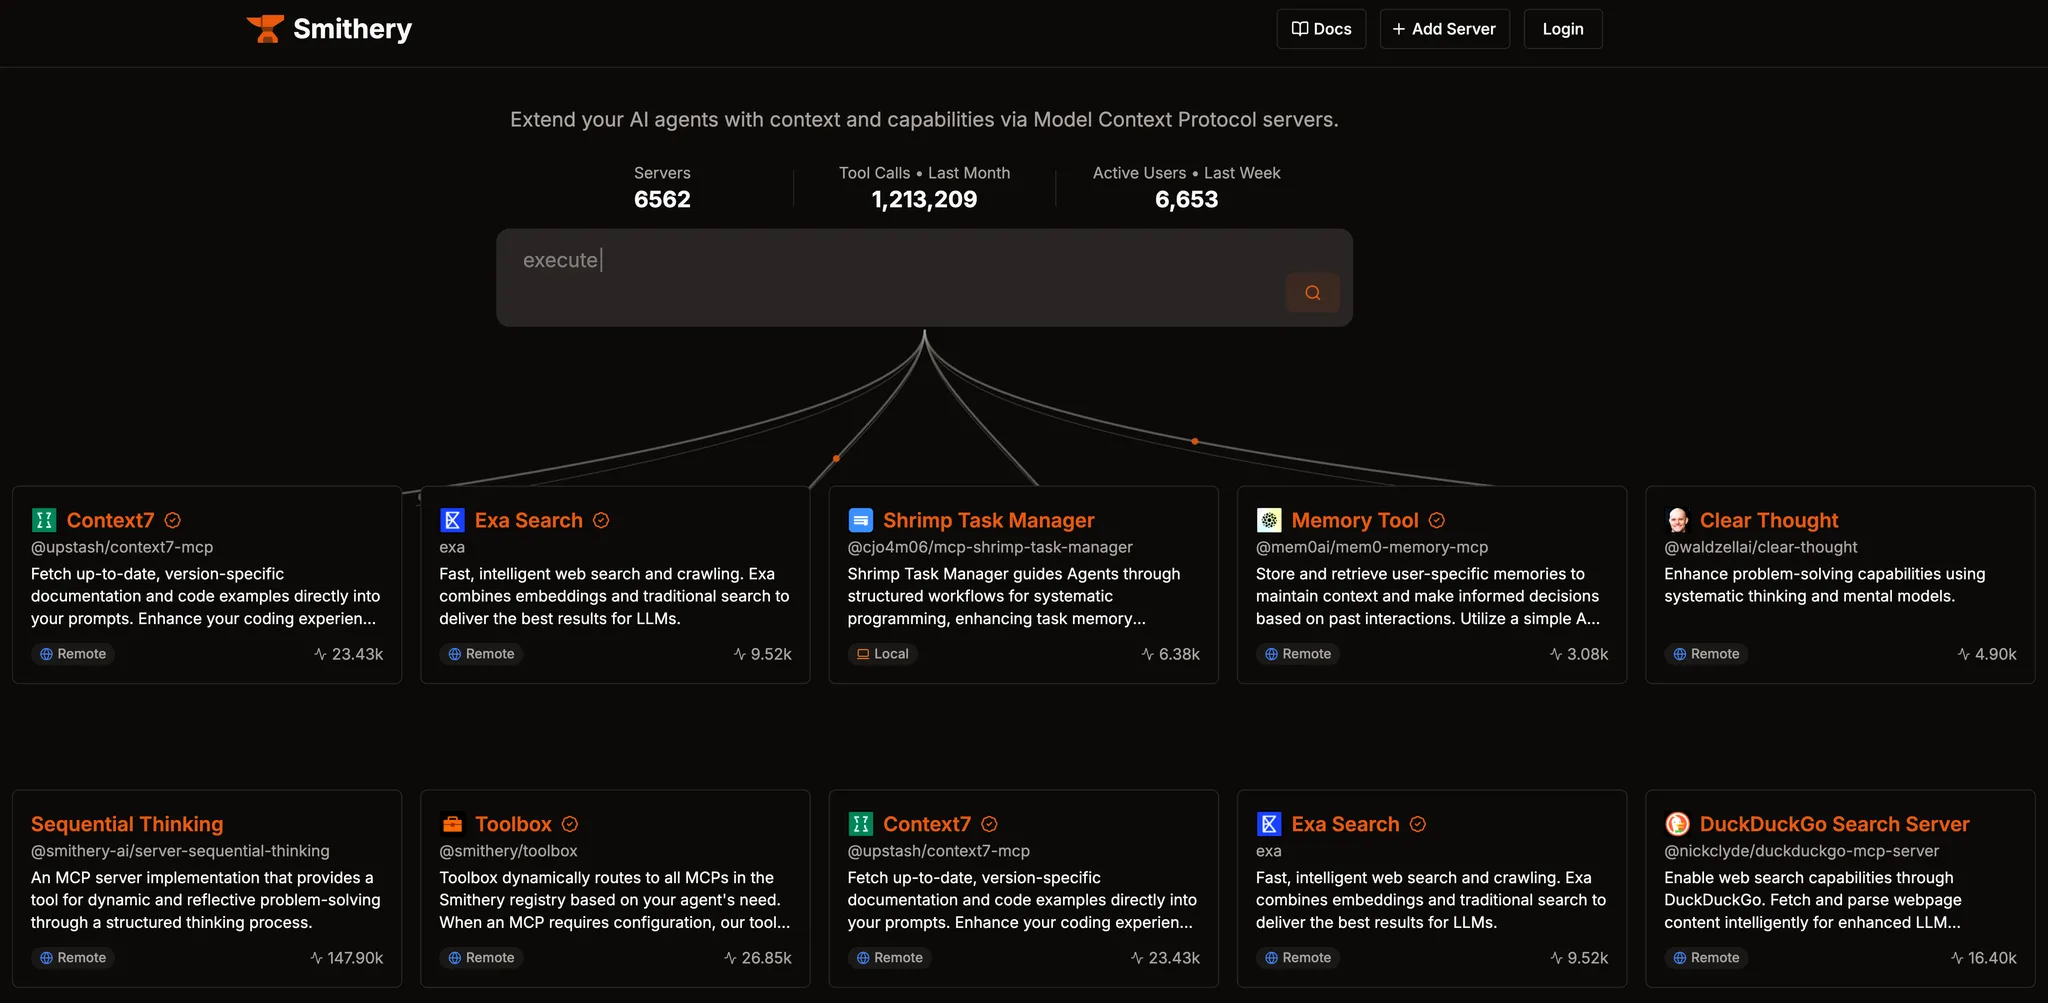This screenshot has width=2048, height=1003.
Task: Click Active Users count 6,653
Action: pyautogui.click(x=1186, y=199)
